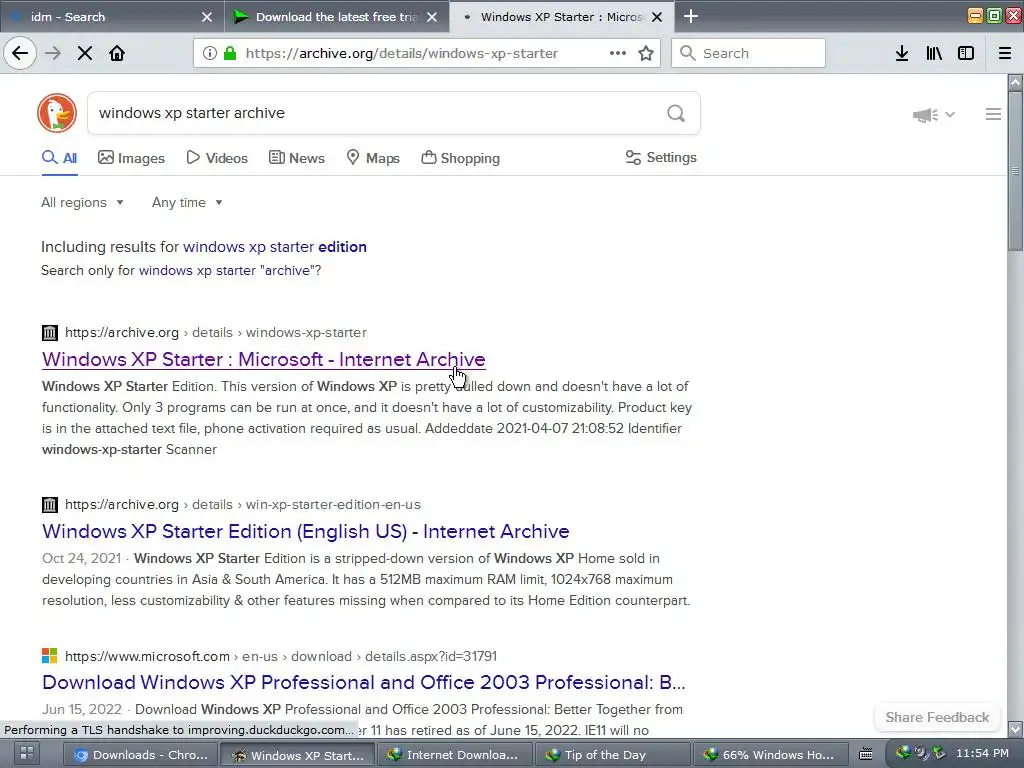Click the Microsoft favicon beside microsoft.com result
This screenshot has height=768, width=1024.
click(x=50, y=655)
